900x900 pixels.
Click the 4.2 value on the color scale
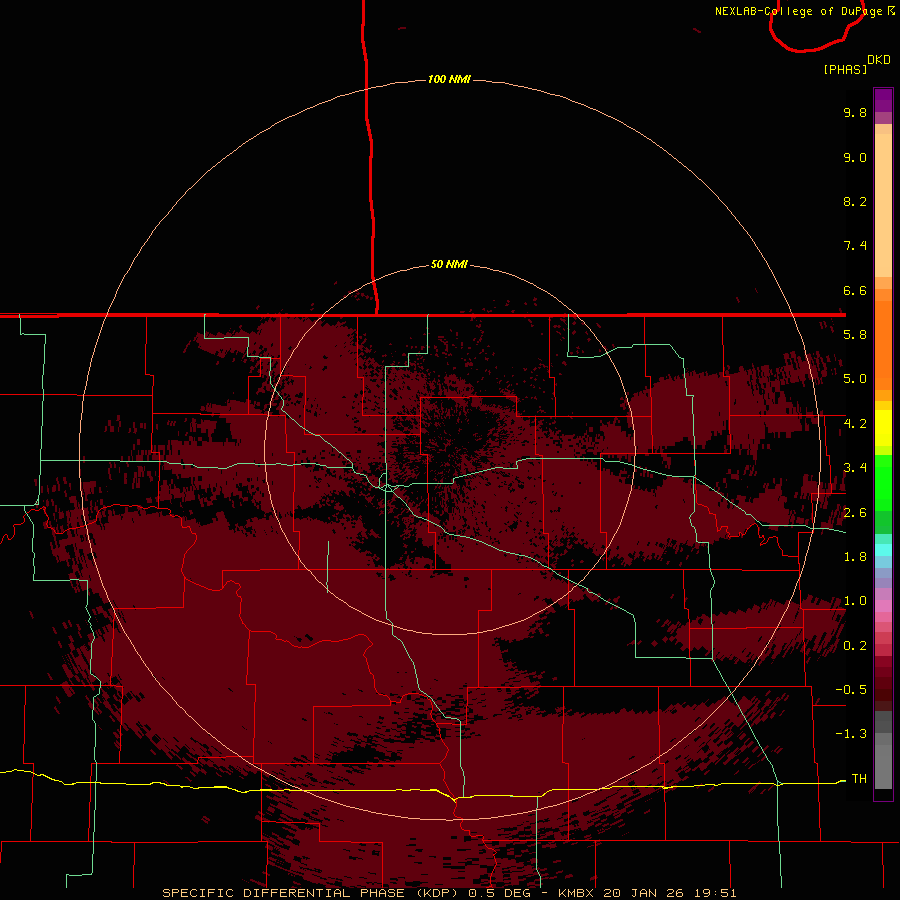pyautogui.click(x=855, y=424)
